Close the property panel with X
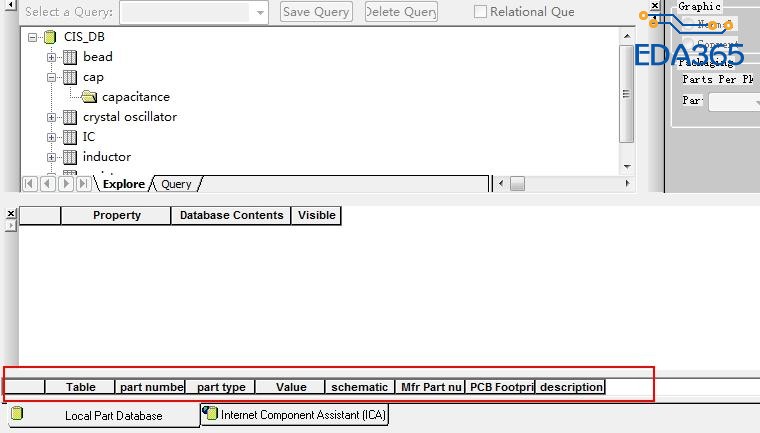The width and height of the screenshot is (760, 433). coord(11,213)
